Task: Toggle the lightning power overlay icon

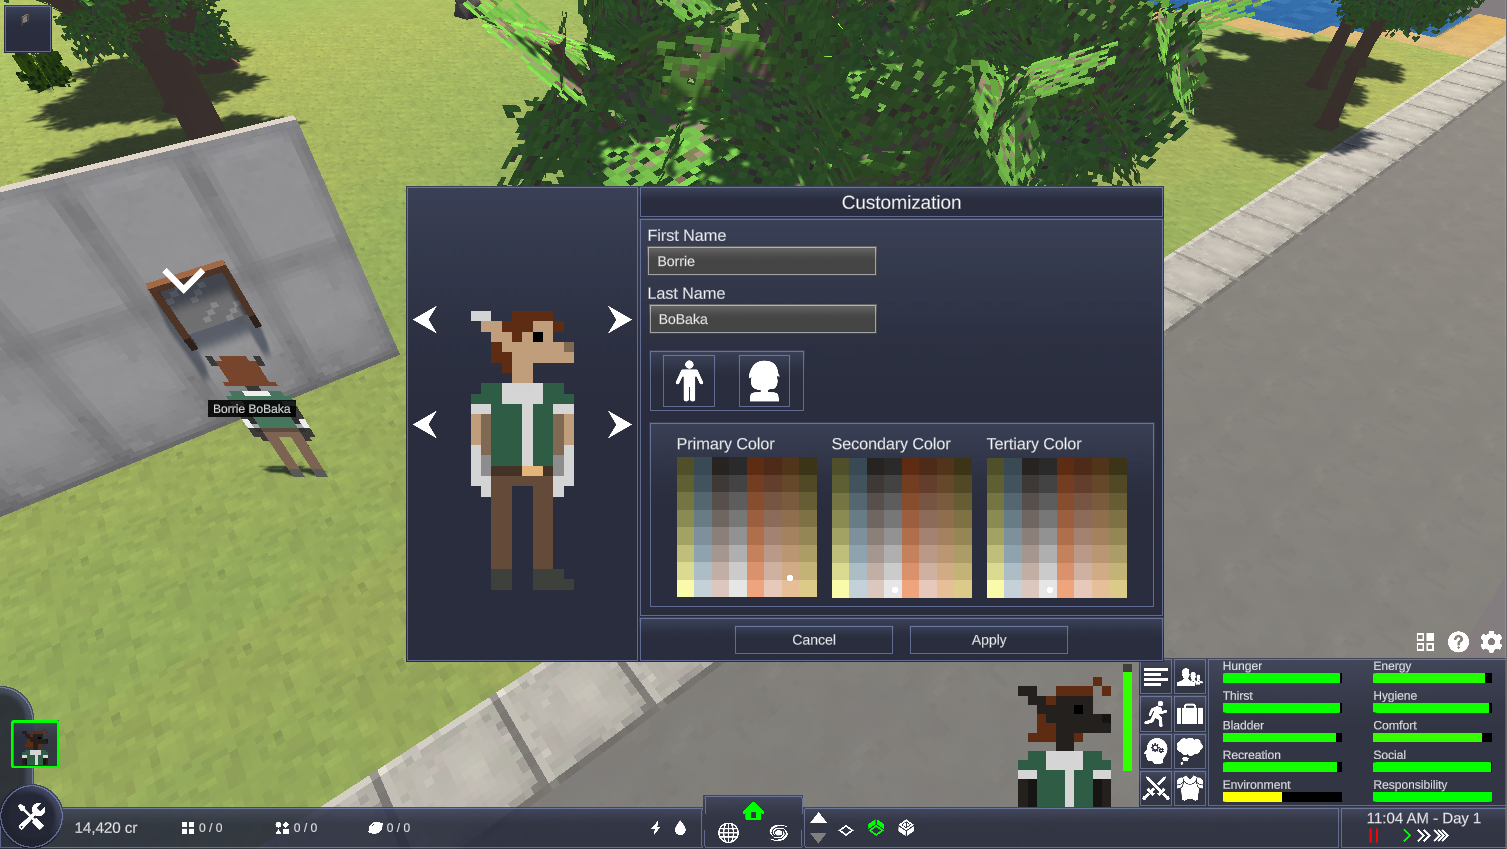Action: point(655,828)
